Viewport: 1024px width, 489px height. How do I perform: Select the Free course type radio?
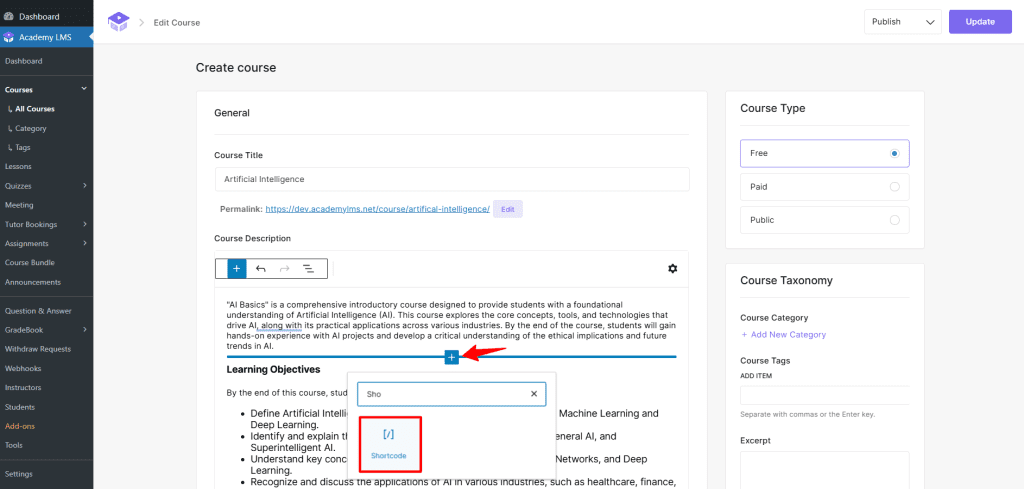click(x=894, y=153)
